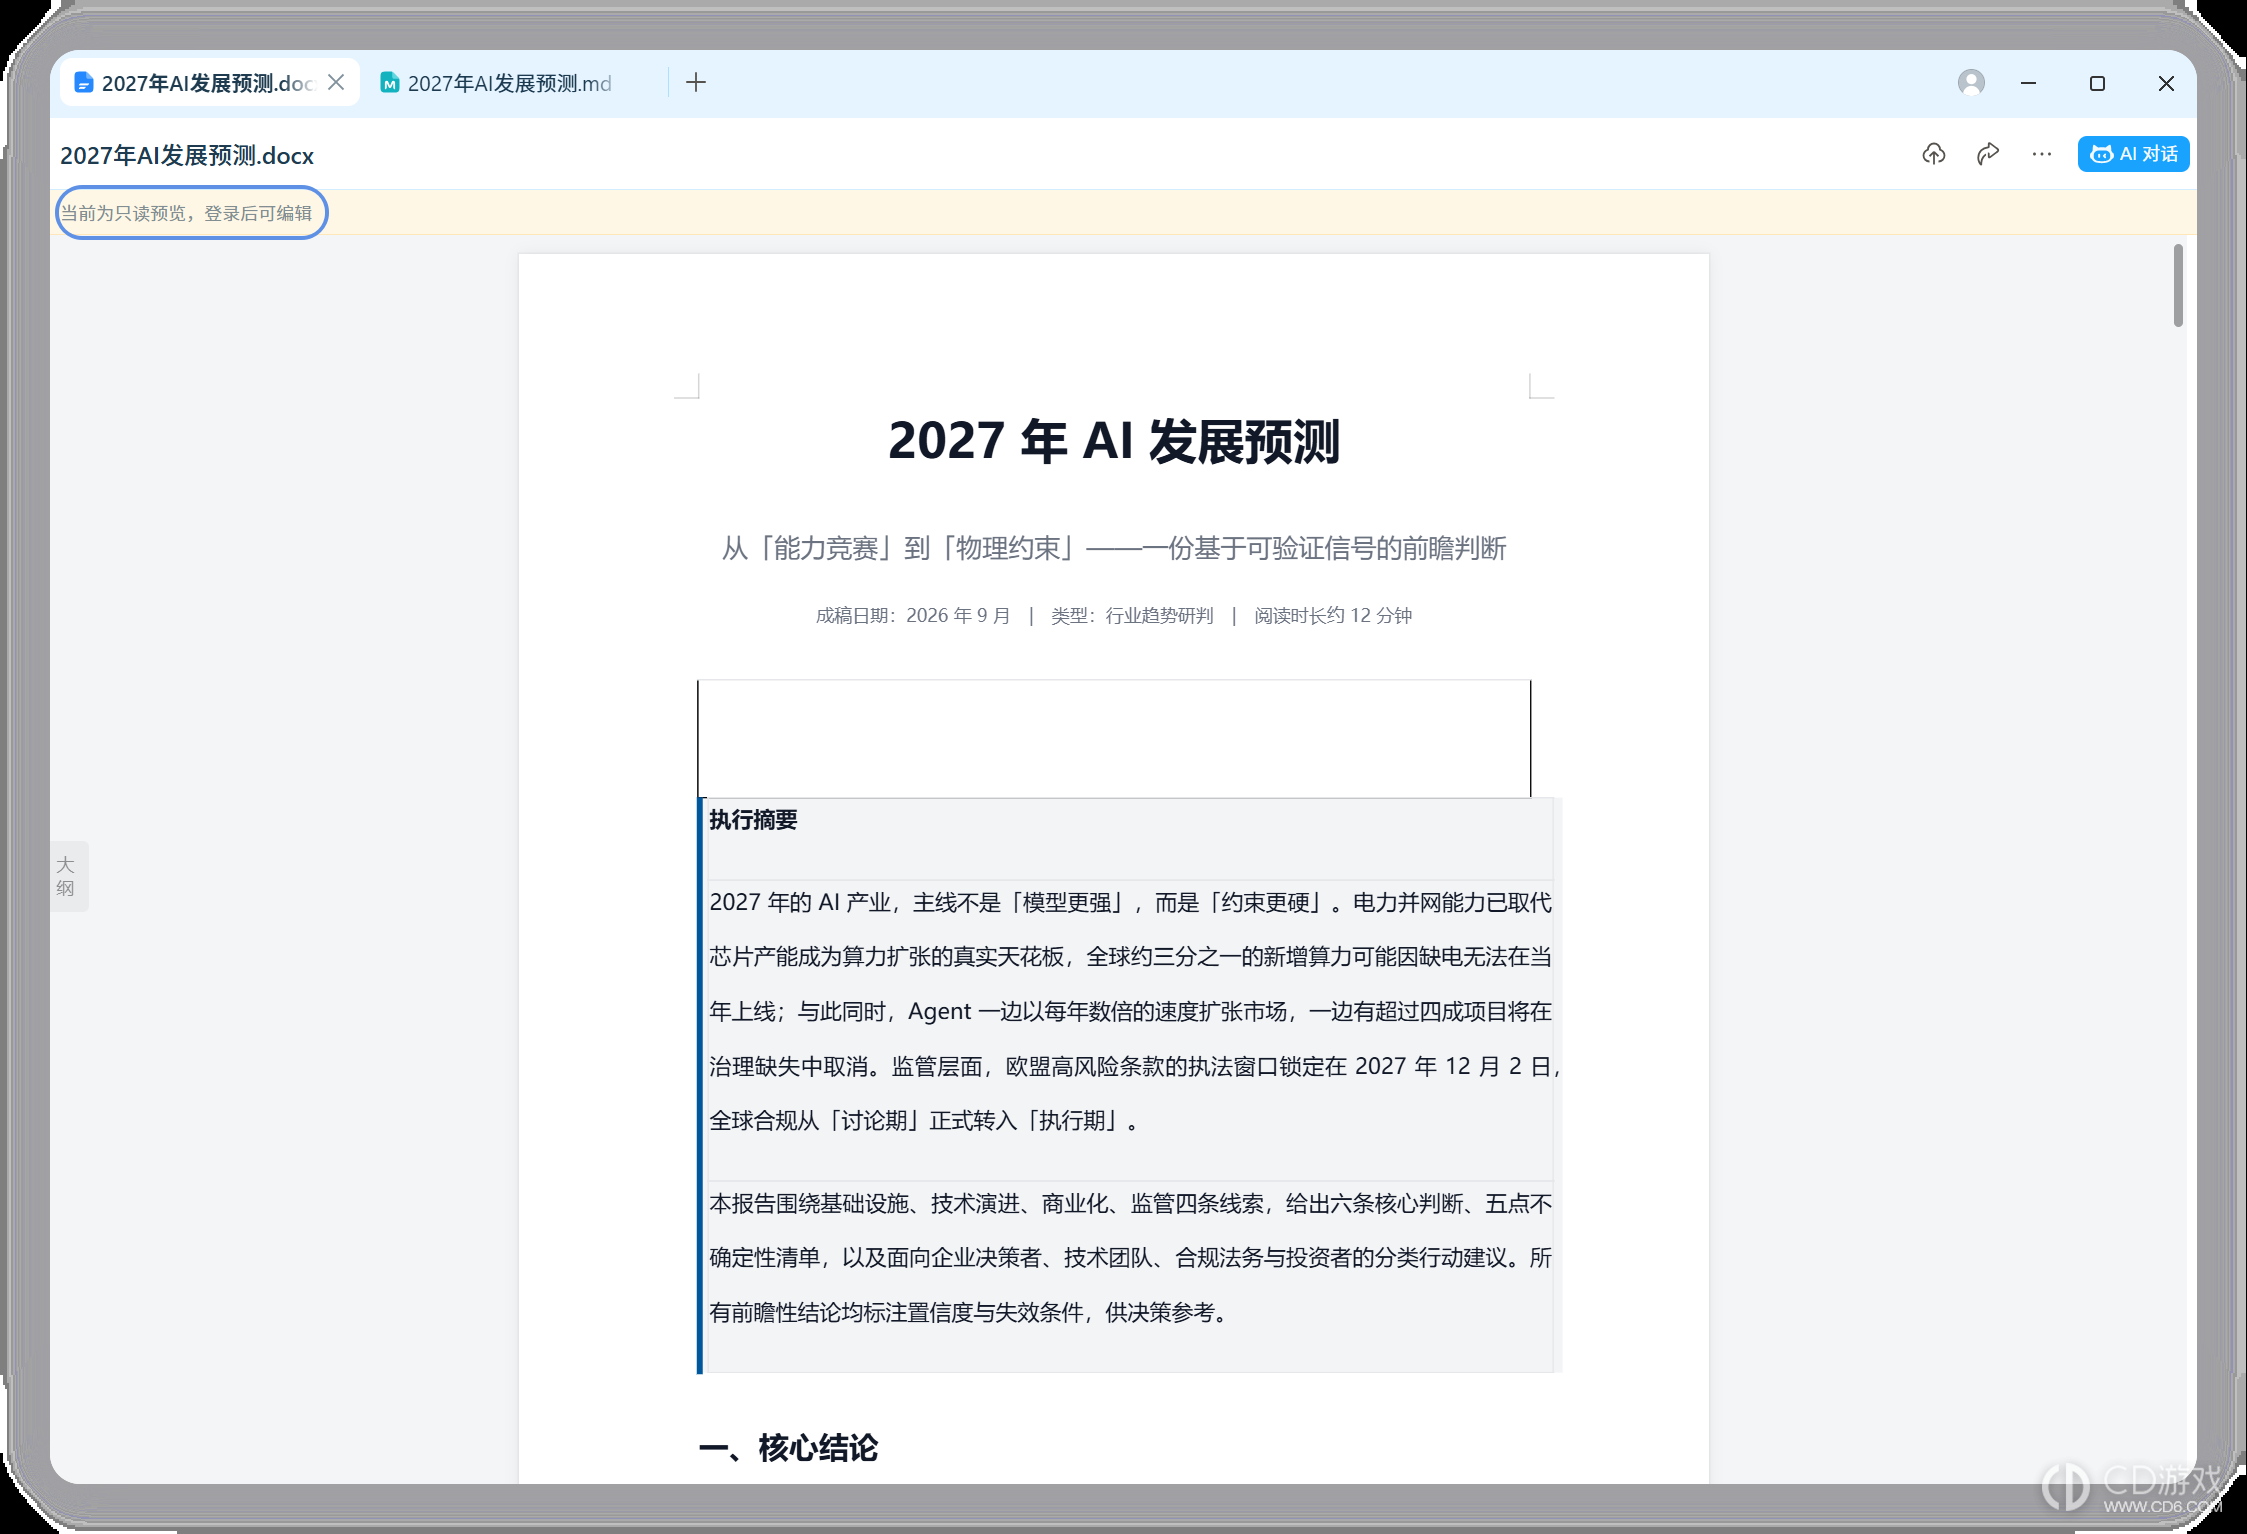Maximize the window
2247x1534 pixels.
pyautogui.click(x=2097, y=83)
